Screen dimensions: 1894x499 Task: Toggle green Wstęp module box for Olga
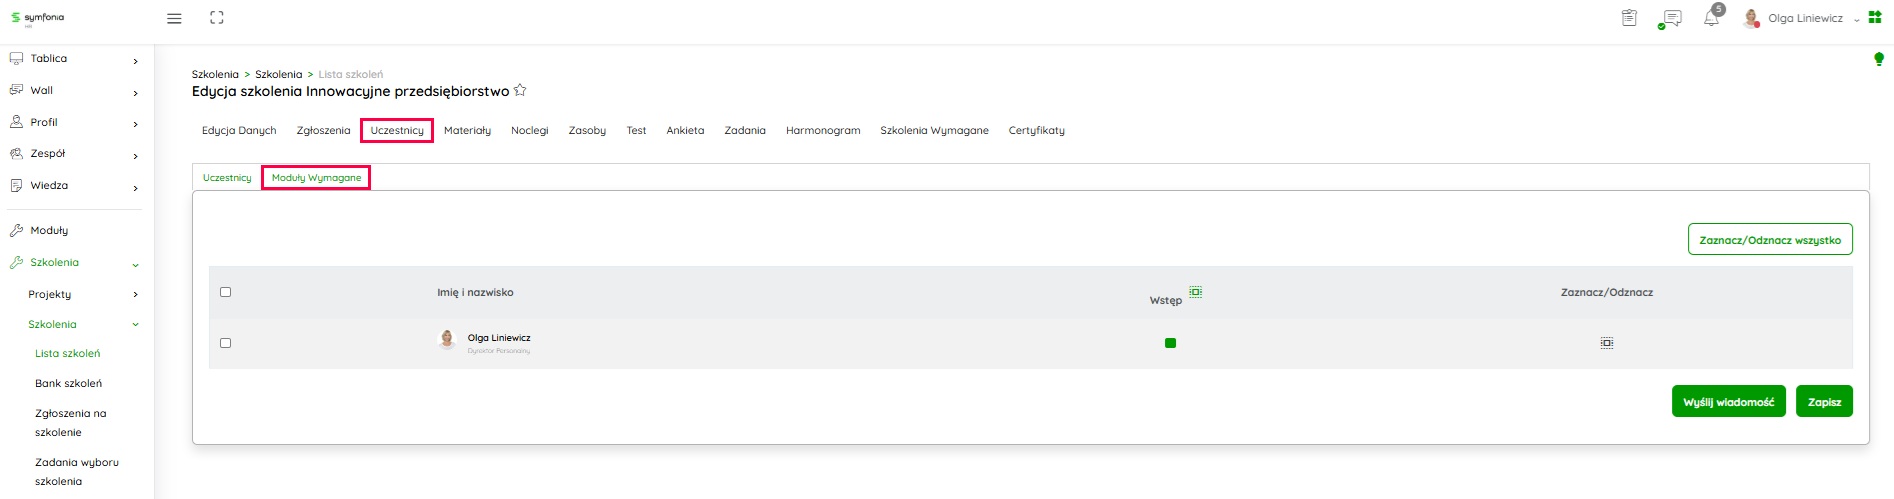1170,343
